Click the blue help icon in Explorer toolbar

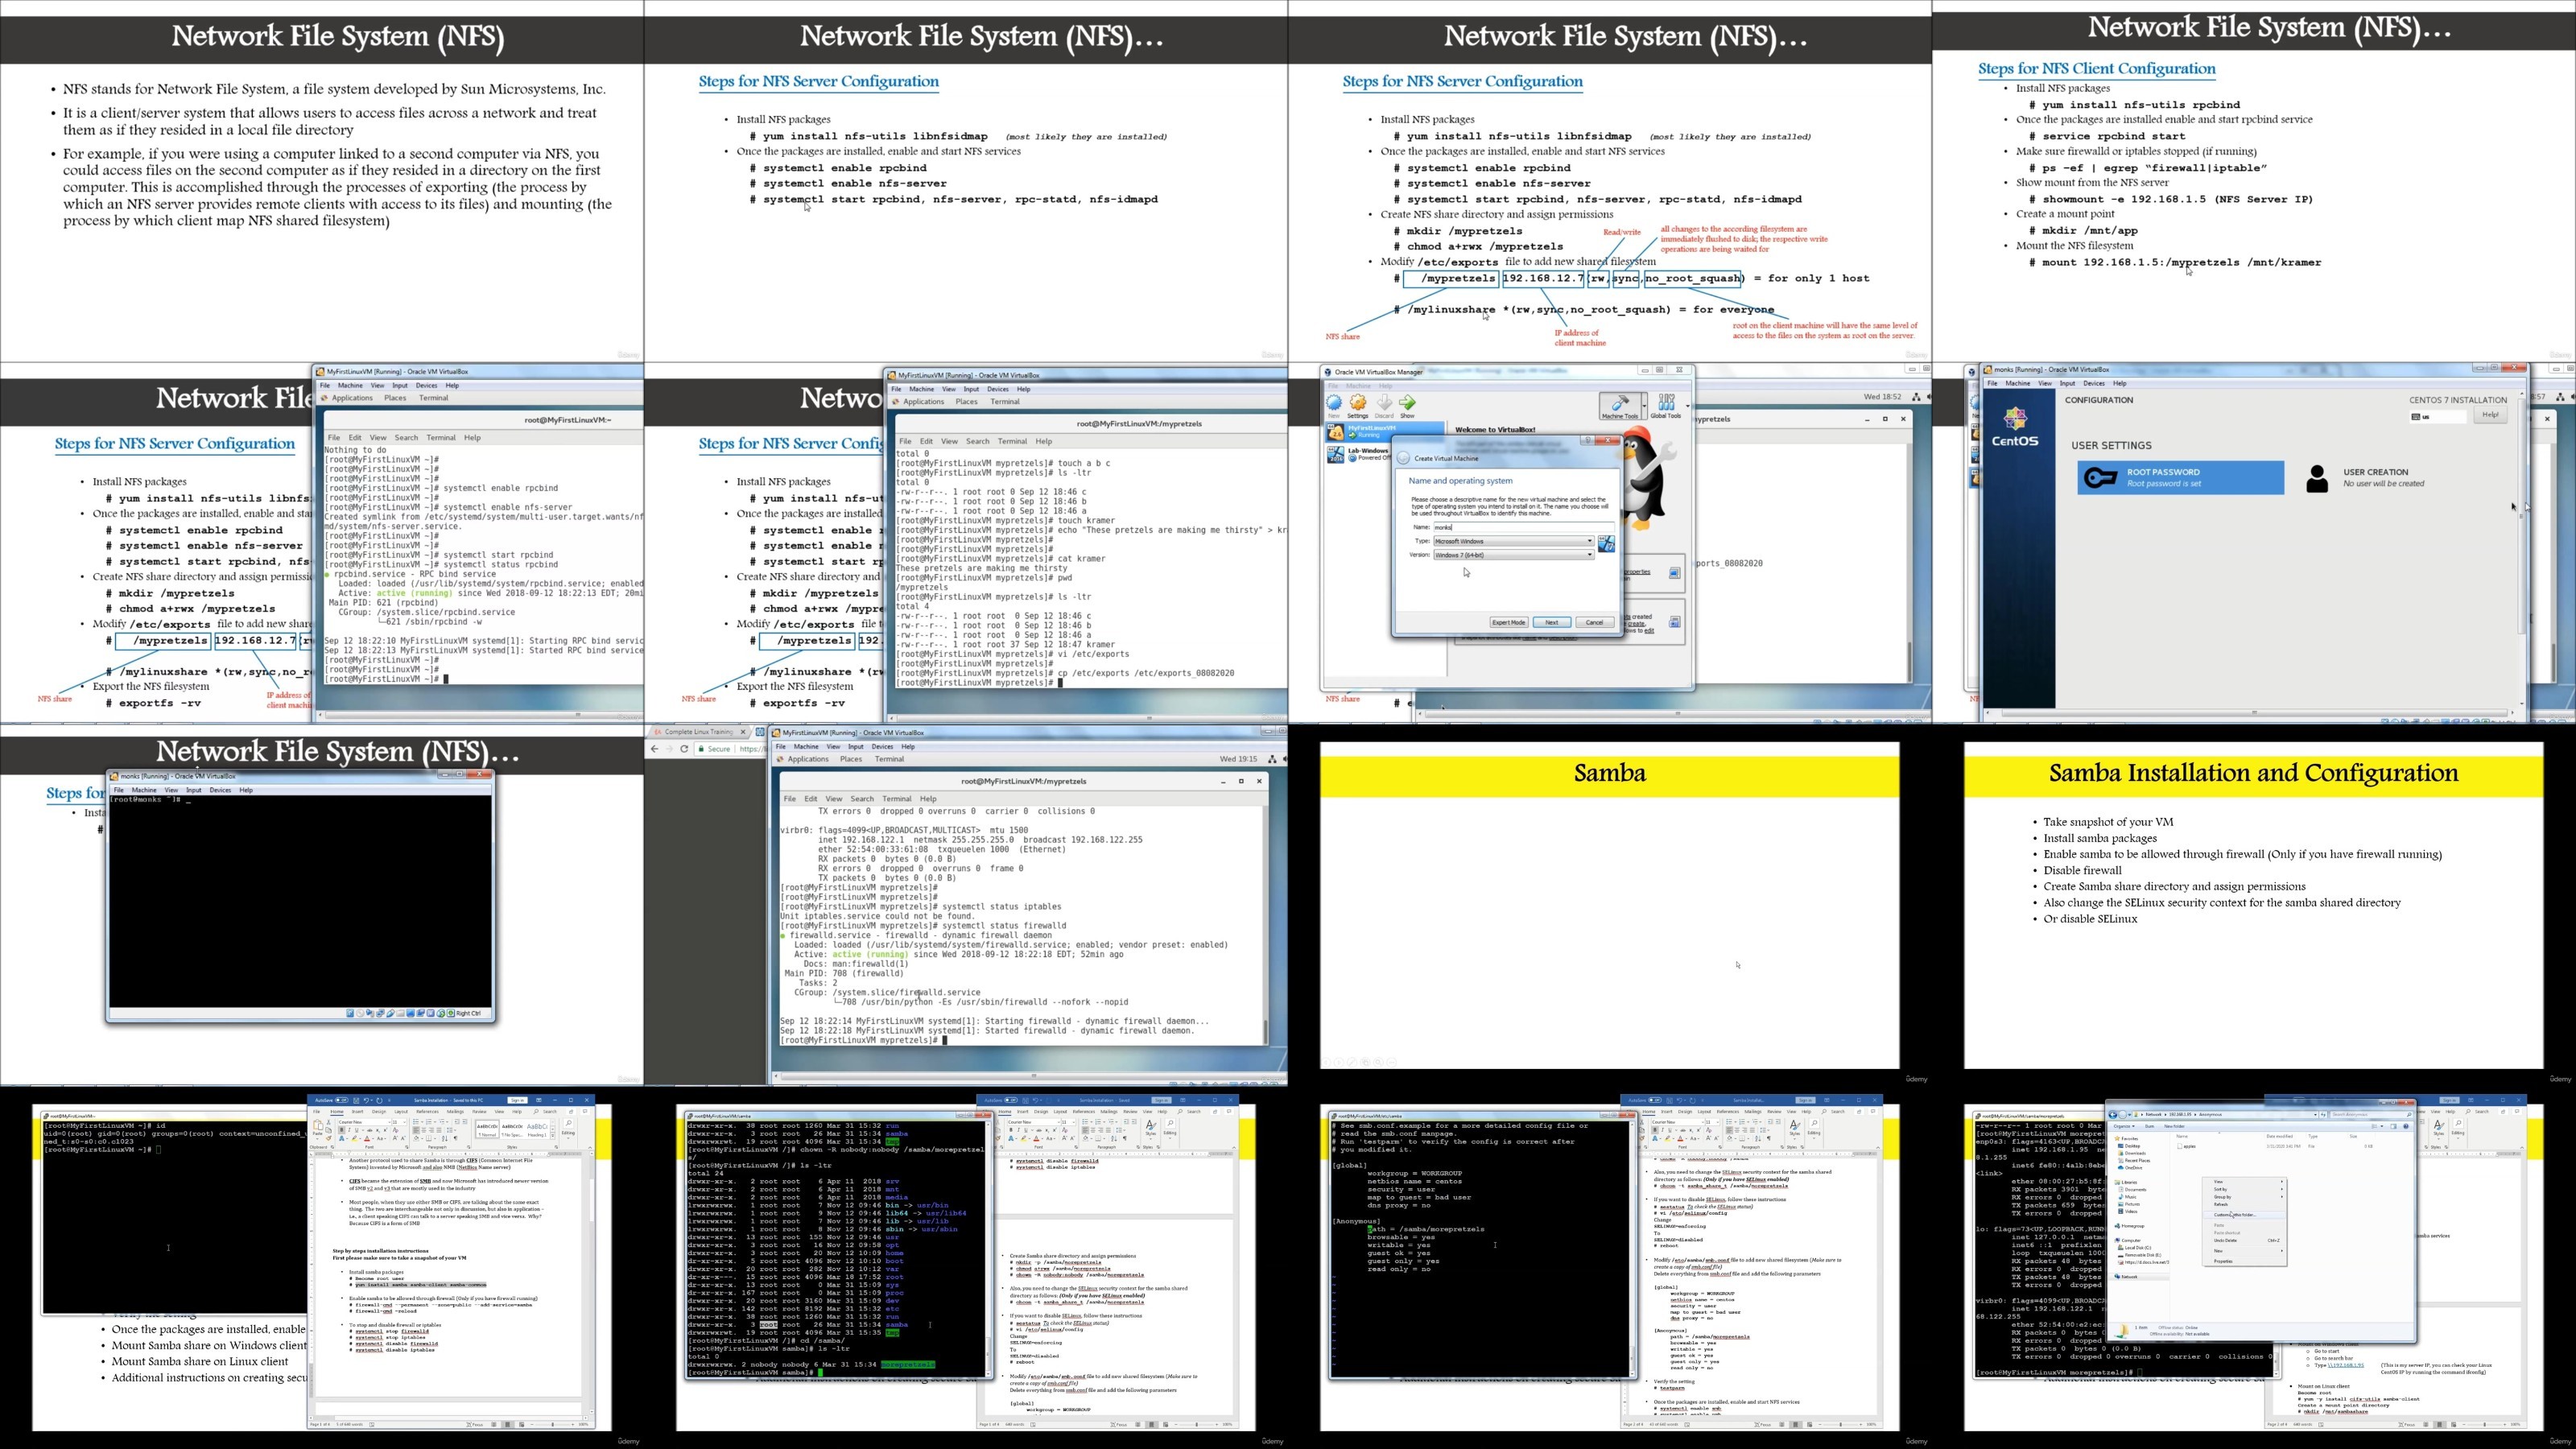(x=2406, y=1126)
